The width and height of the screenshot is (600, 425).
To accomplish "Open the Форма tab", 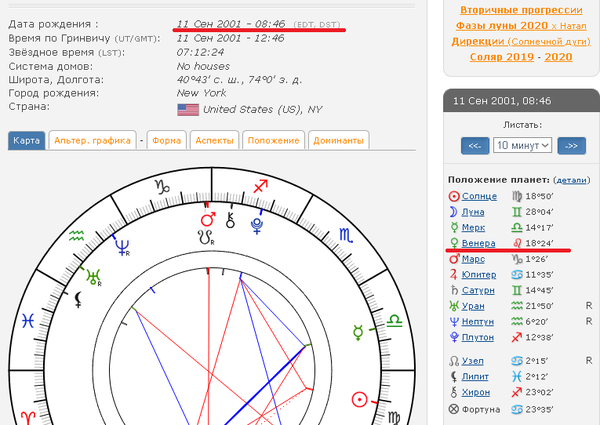I will point(166,140).
